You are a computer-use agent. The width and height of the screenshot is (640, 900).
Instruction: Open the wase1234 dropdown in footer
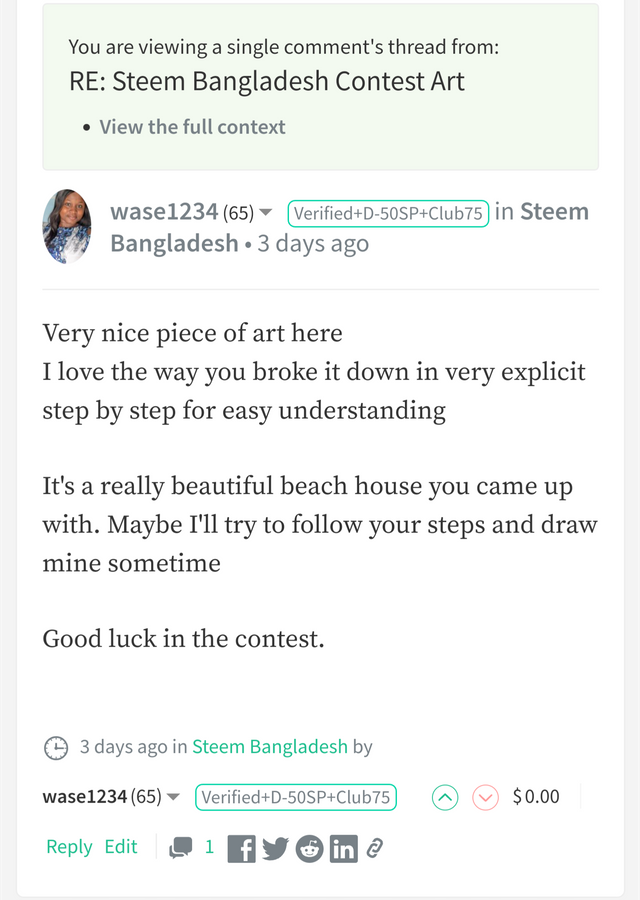(x=172, y=797)
